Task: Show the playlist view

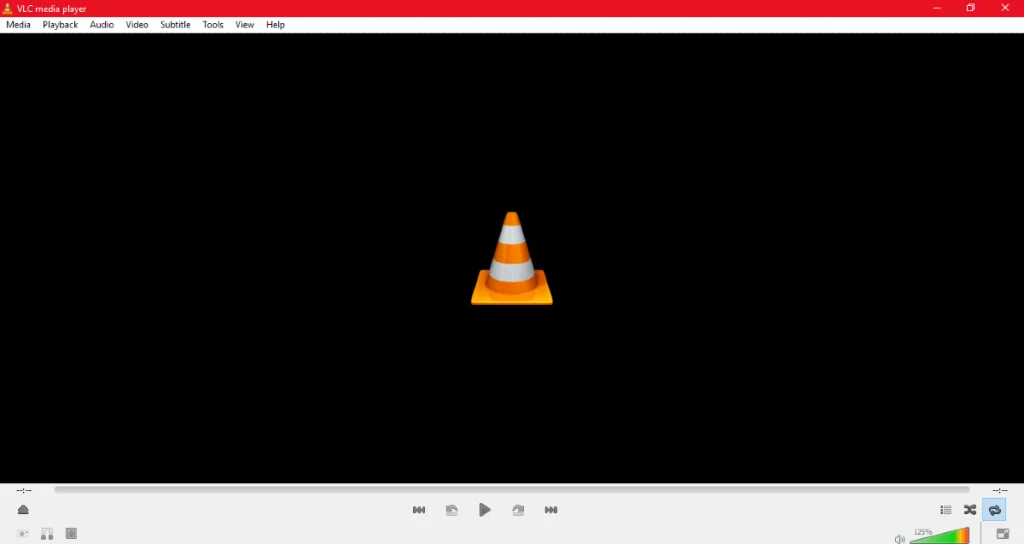Action: pos(945,510)
